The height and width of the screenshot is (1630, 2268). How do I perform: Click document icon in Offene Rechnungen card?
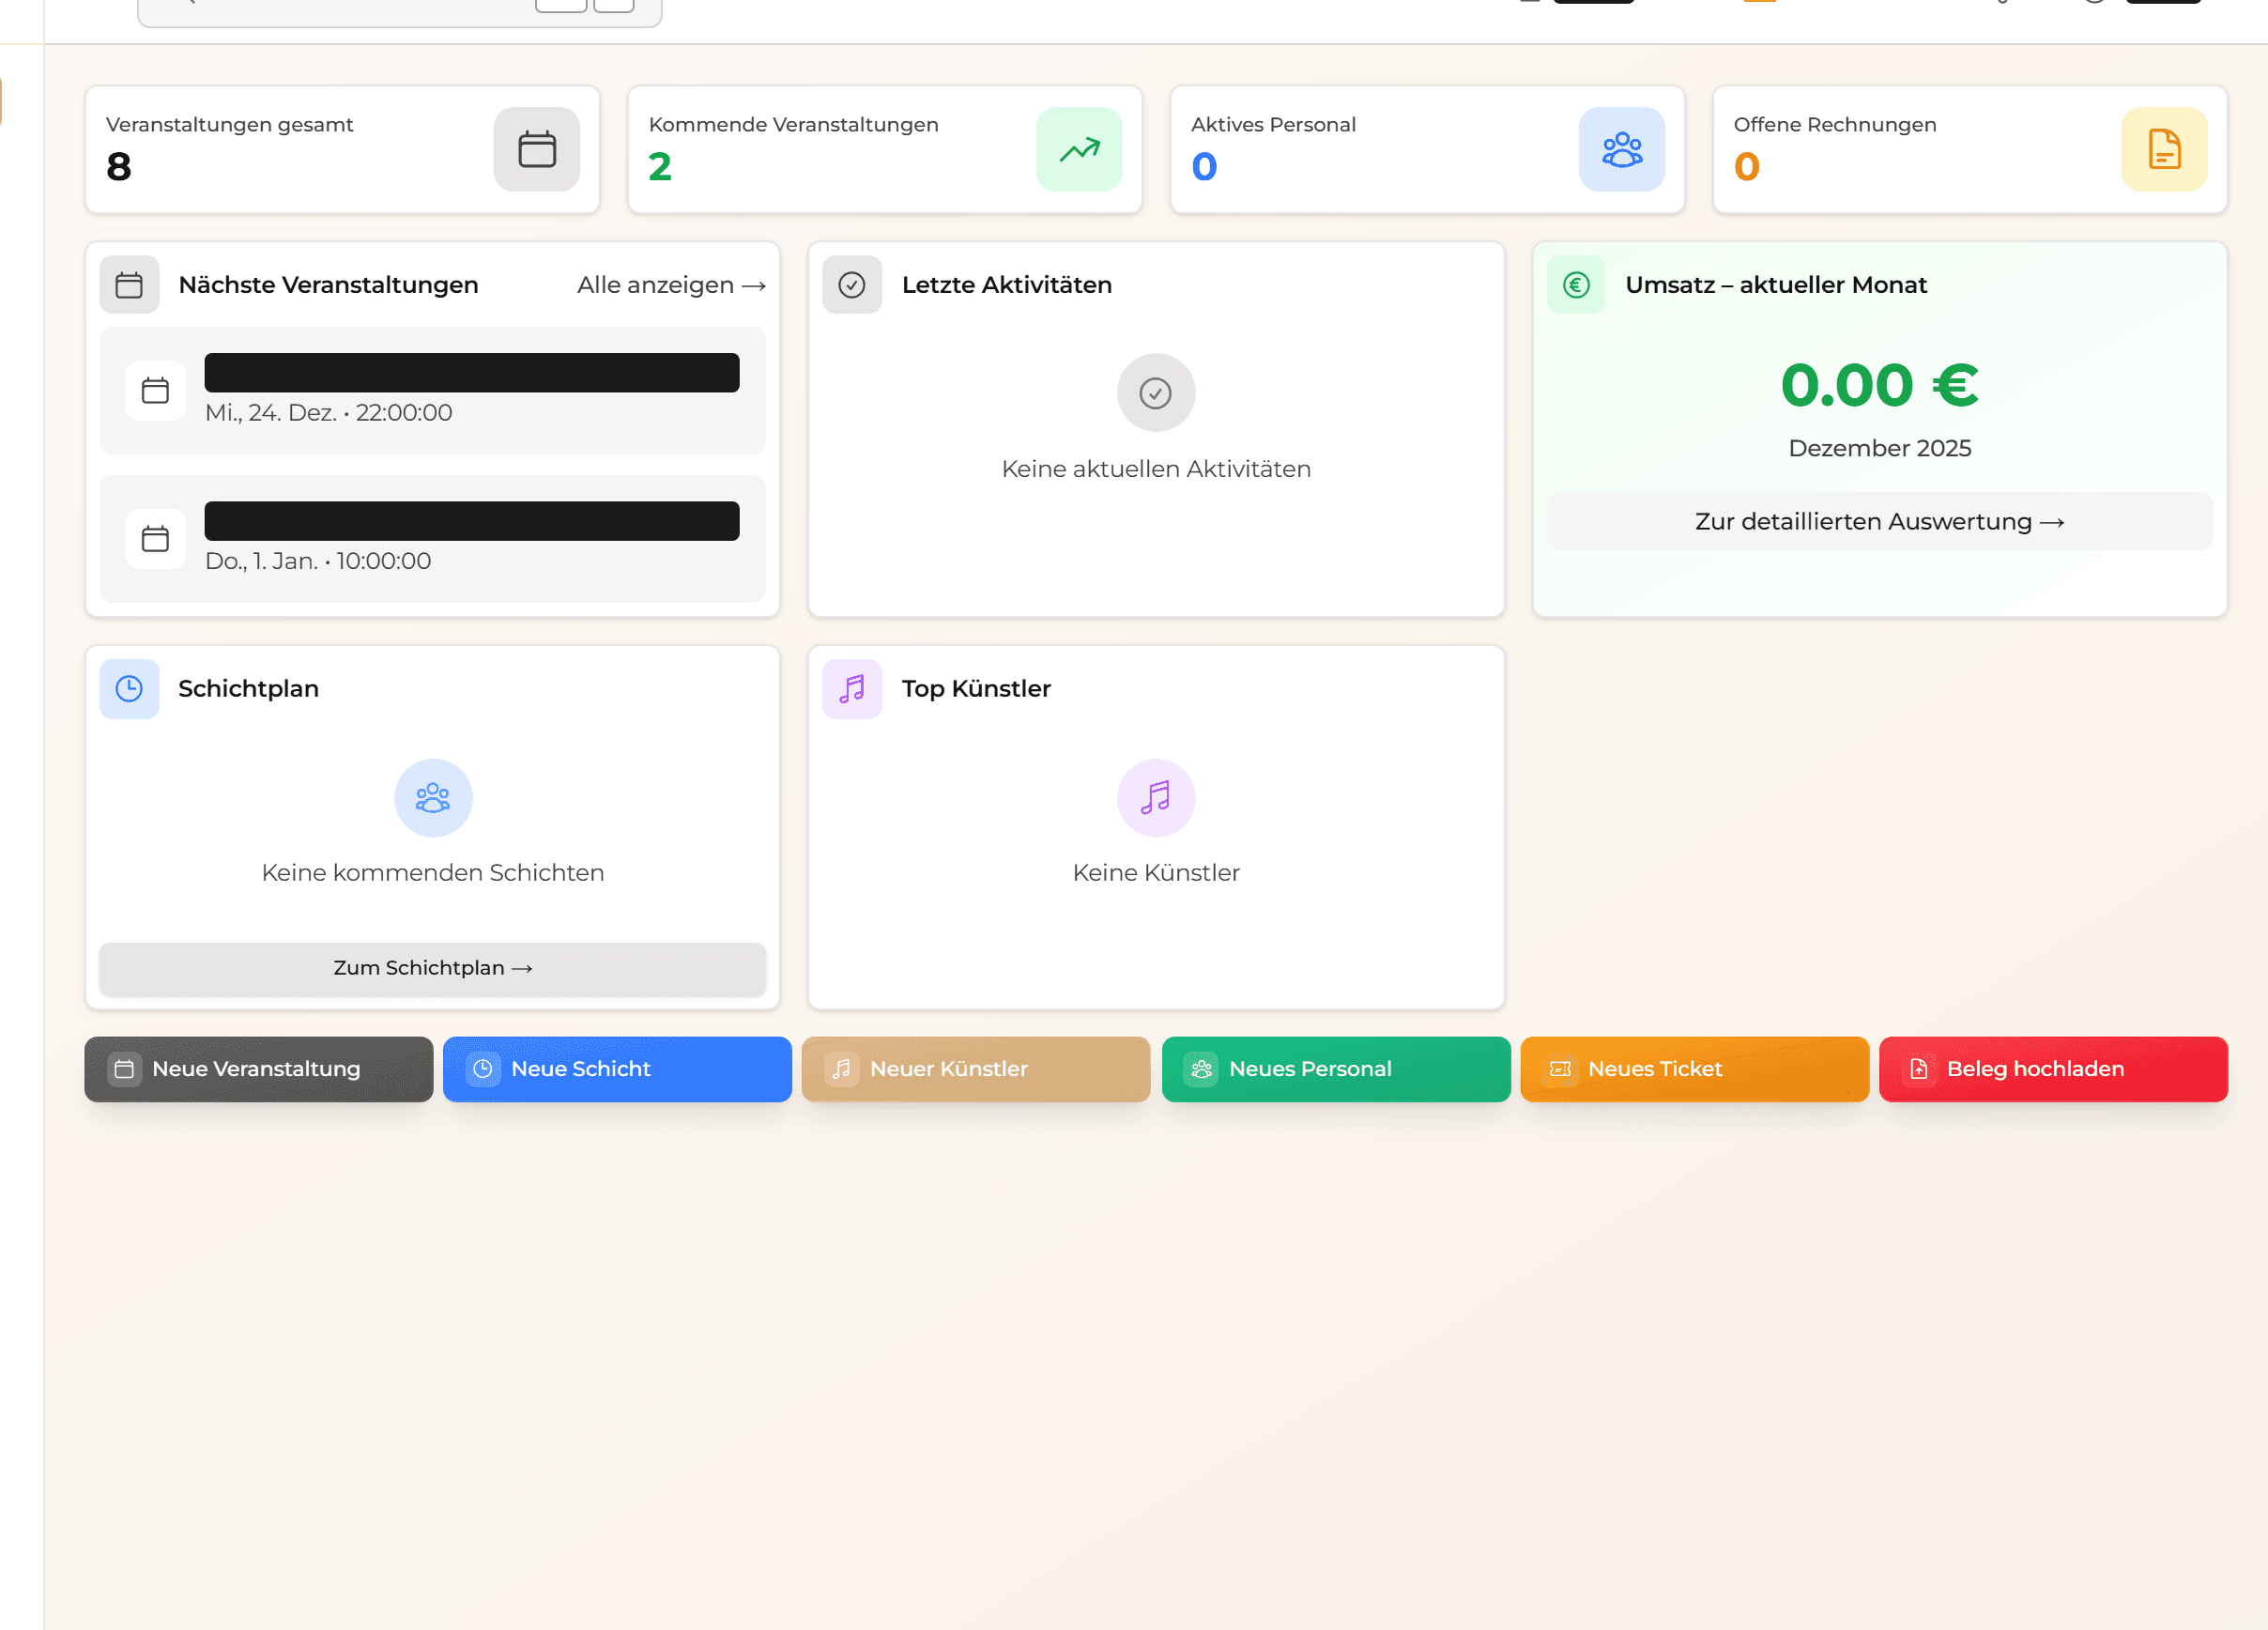[x=2163, y=149]
